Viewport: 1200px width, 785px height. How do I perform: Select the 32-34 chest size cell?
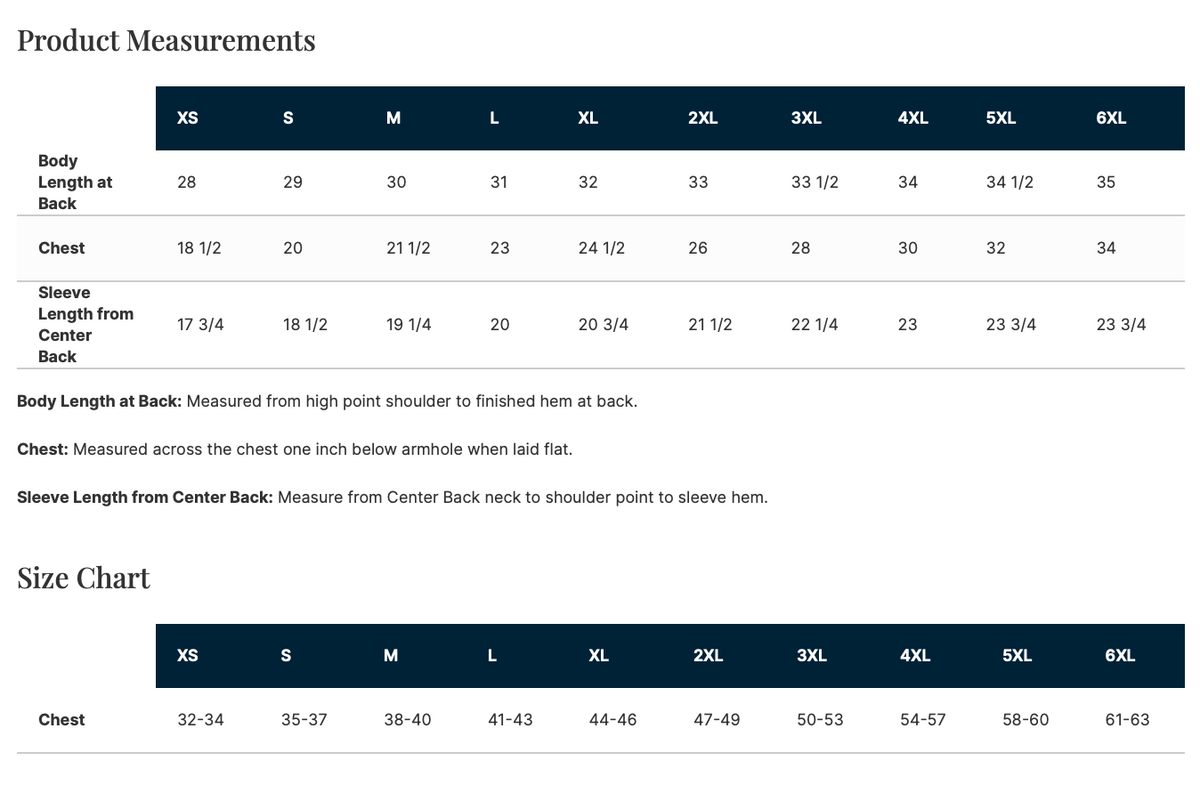click(200, 719)
